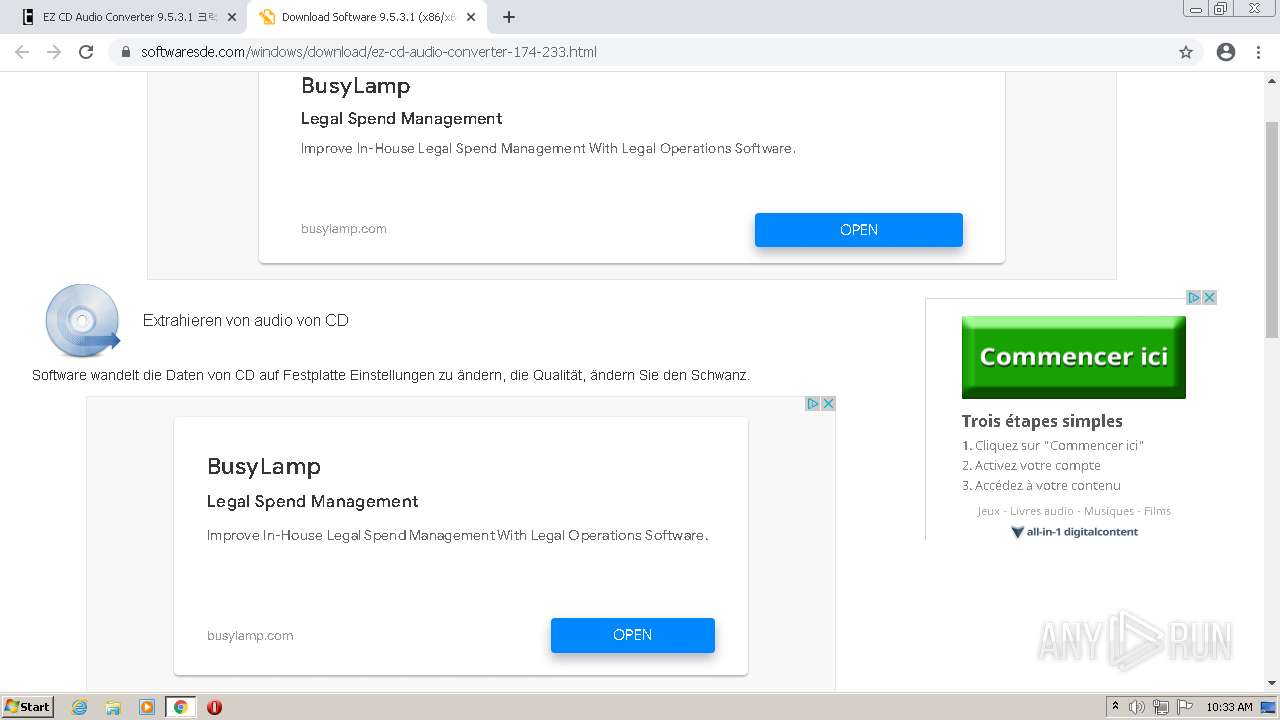Close the lower BusyLamp ad with X
This screenshot has height=720, width=1280.
pos(828,403)
